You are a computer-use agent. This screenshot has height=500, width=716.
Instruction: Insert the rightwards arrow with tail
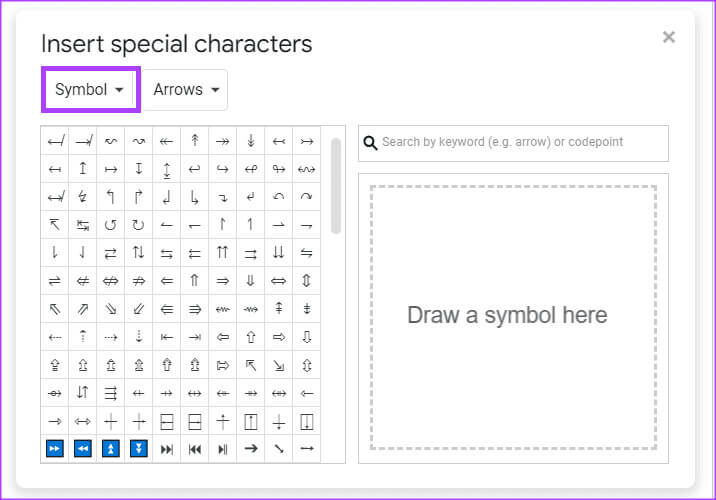[306, 141]
